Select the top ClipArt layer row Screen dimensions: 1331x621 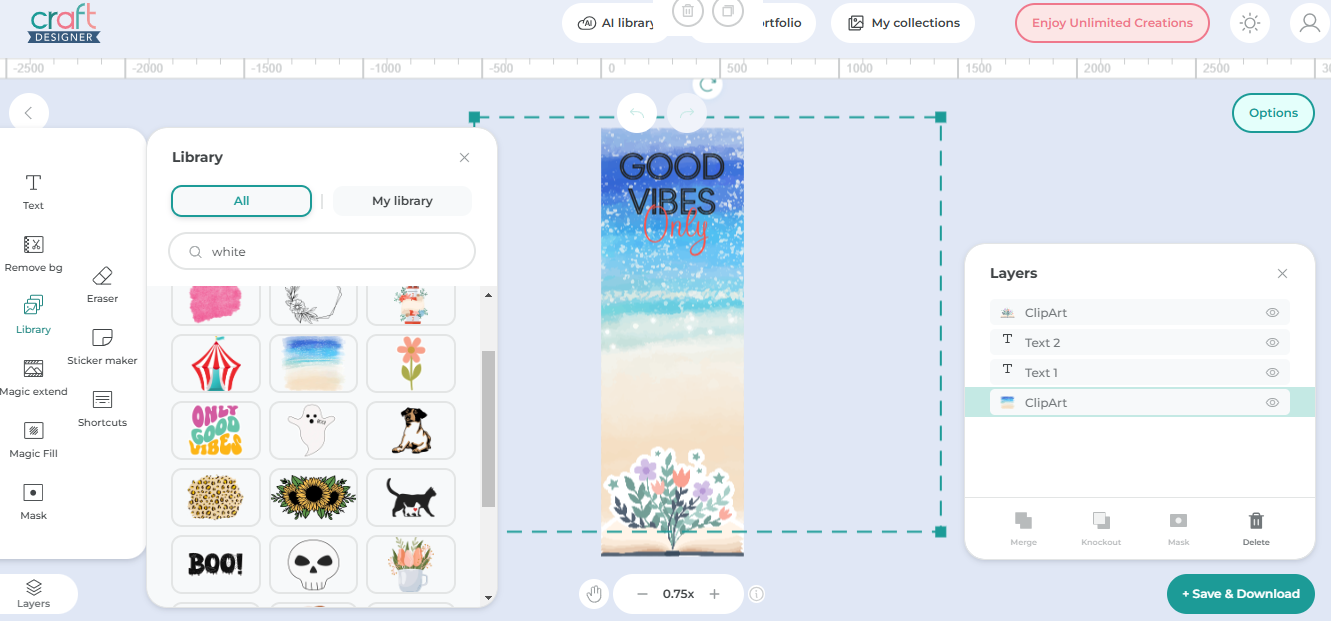pos(1140,313)
